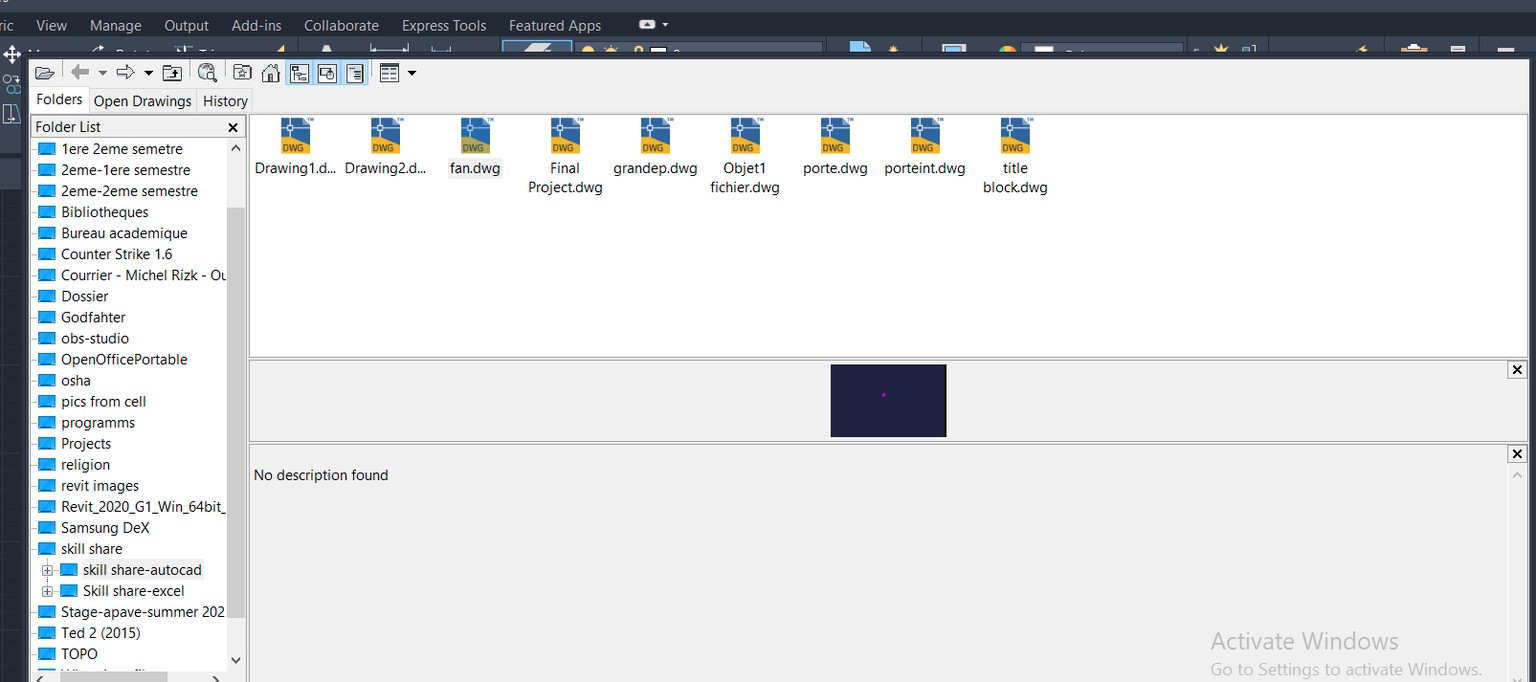This screenshot has width=1536, height=682.
Task: Click folder list scrollbar down arrow
Action: click(x=236, y=660)
